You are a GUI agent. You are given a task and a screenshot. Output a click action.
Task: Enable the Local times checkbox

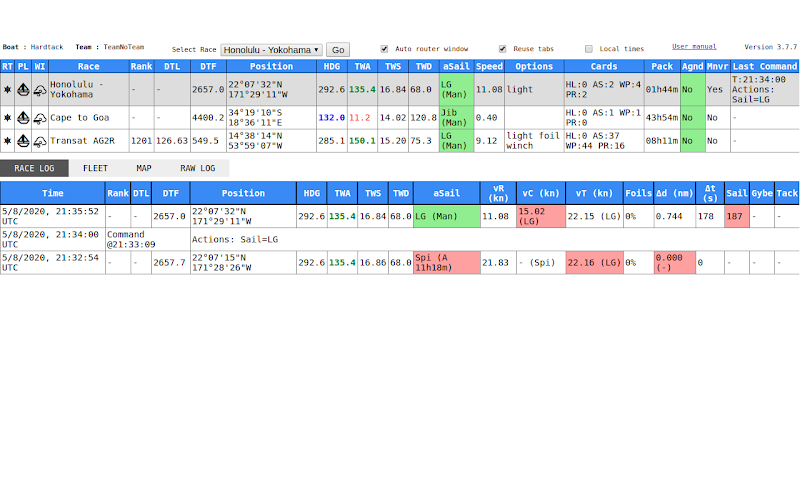[589, 49]
